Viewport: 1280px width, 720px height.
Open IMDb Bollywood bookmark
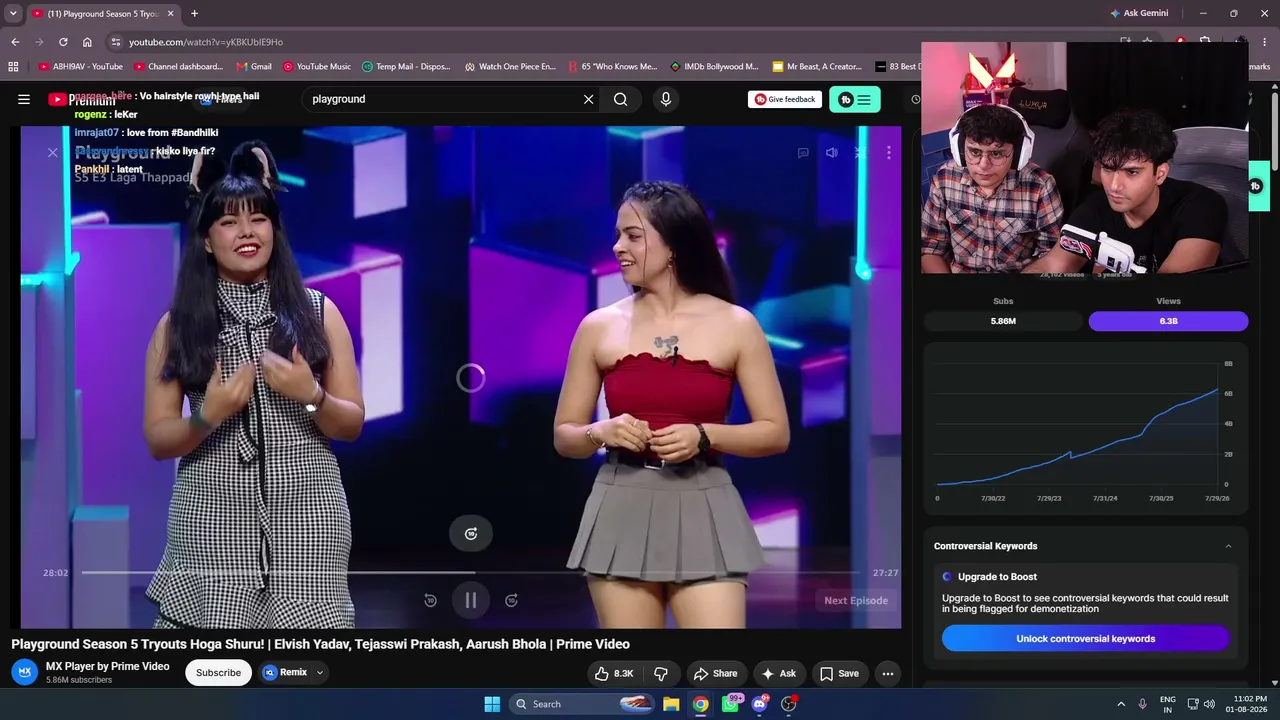pos(714,67)
